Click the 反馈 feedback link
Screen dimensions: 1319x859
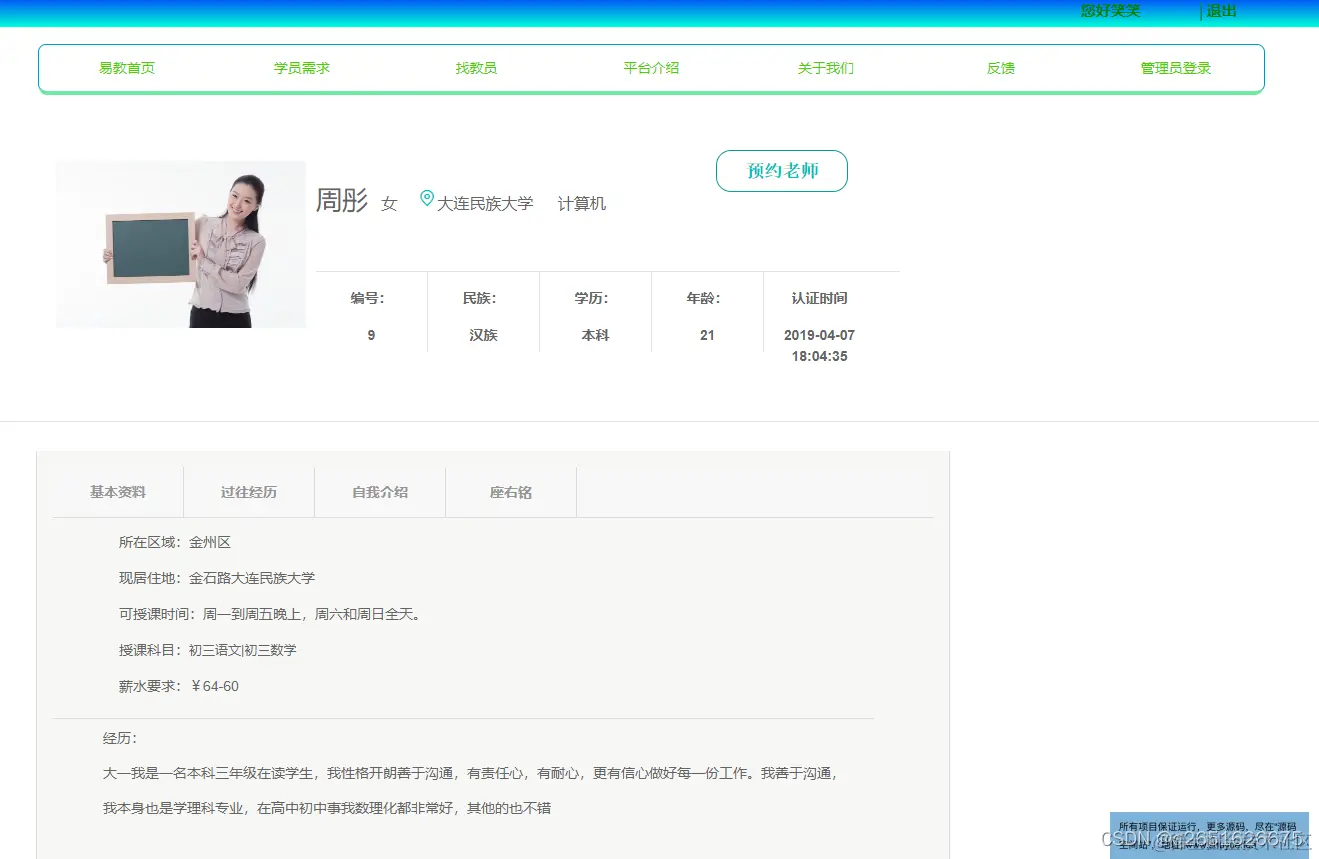(1000, 67)
